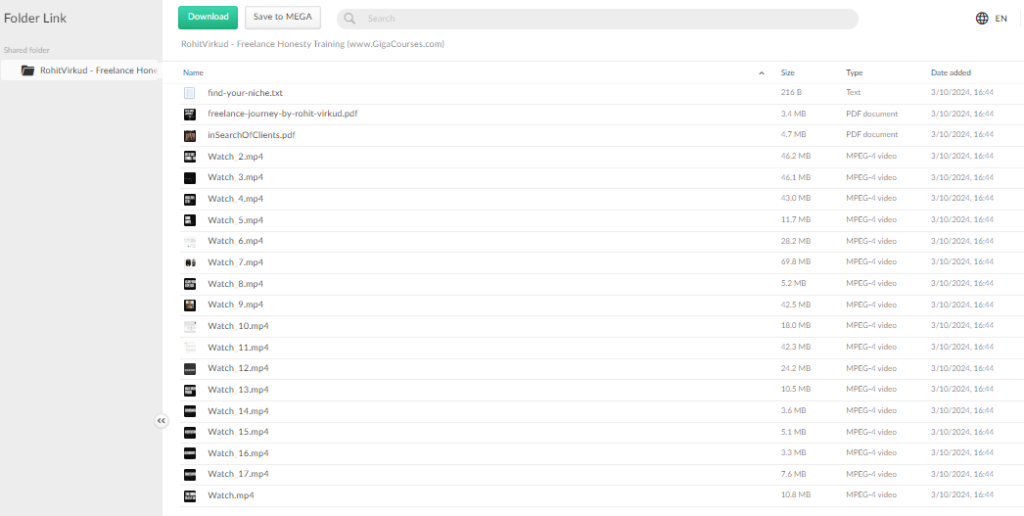This screenshot has width=1024, height=516.
Task: Click the Watch_7.mp4 video thumbnail
Action: click(x=189, y=262)
